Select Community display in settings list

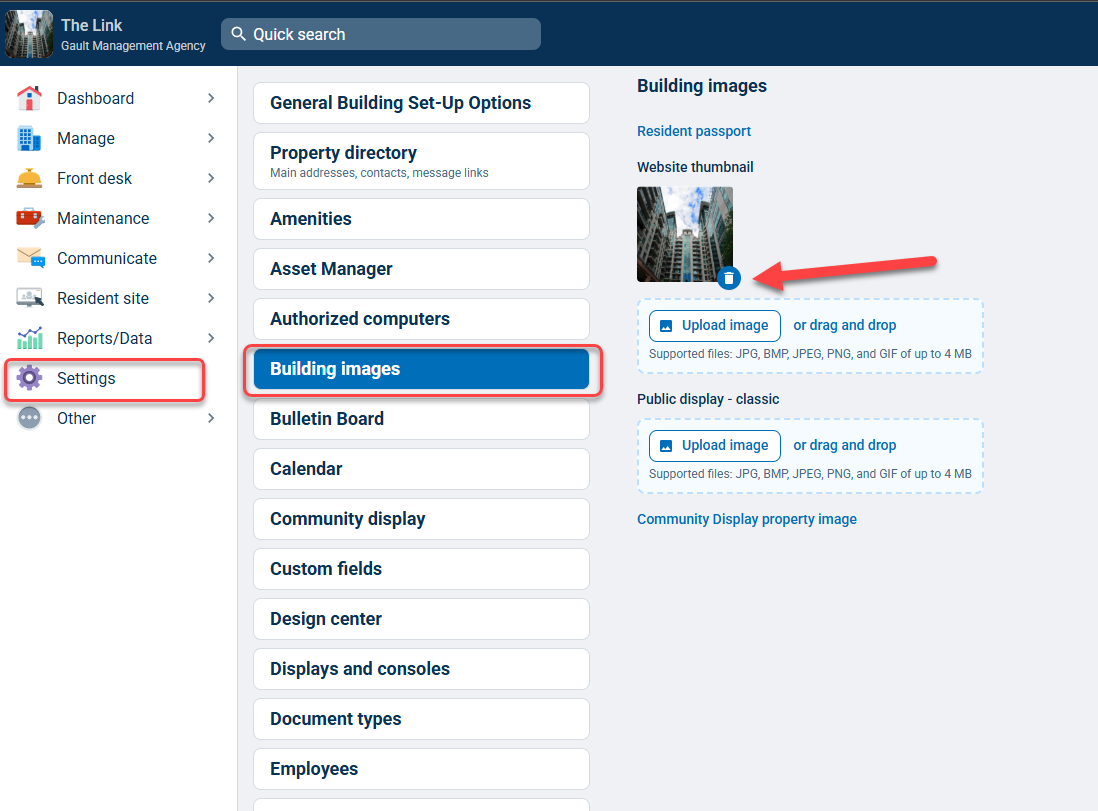pos(421,519)
